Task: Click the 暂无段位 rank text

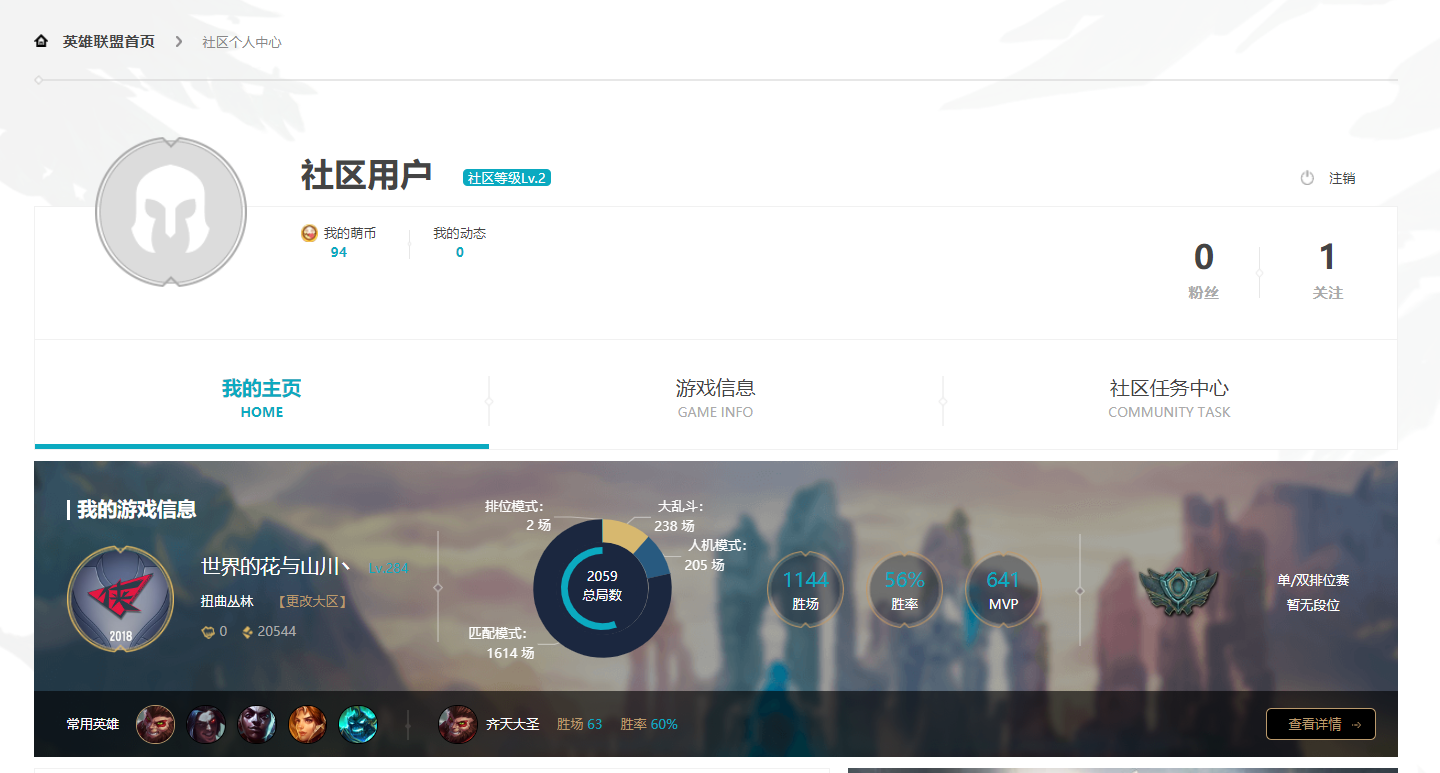Action: point(1313,605)
